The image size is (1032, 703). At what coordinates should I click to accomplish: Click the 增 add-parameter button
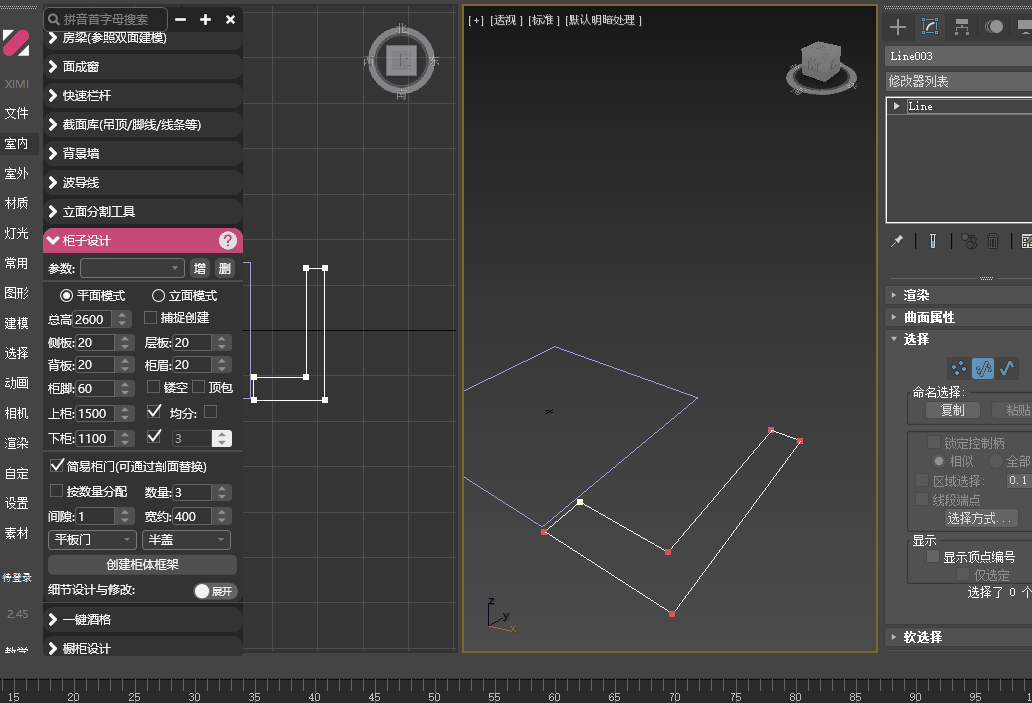(x=199, y=268)
